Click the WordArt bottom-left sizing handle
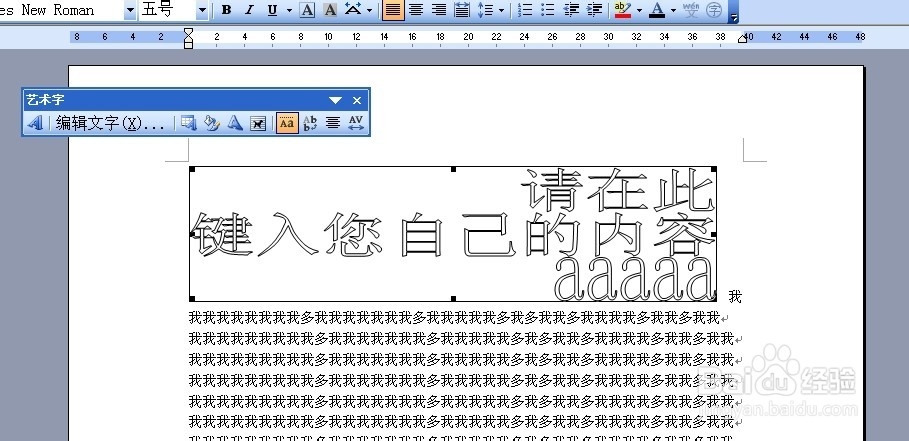The width and height of the screenshot is (909, 441). pyautogui.click(x=192, y=299)
